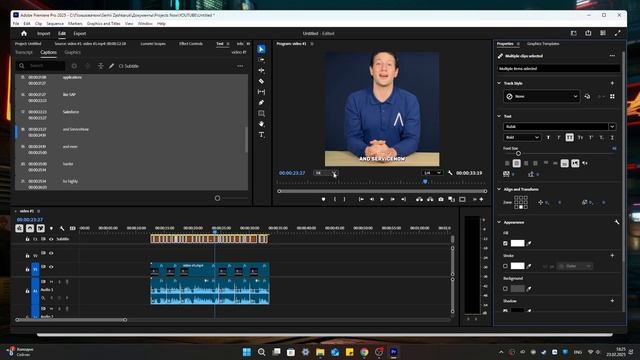This screenshot has width=640, height=360.
Task: Switch to the Transcript tab
Action: (24, 52)
